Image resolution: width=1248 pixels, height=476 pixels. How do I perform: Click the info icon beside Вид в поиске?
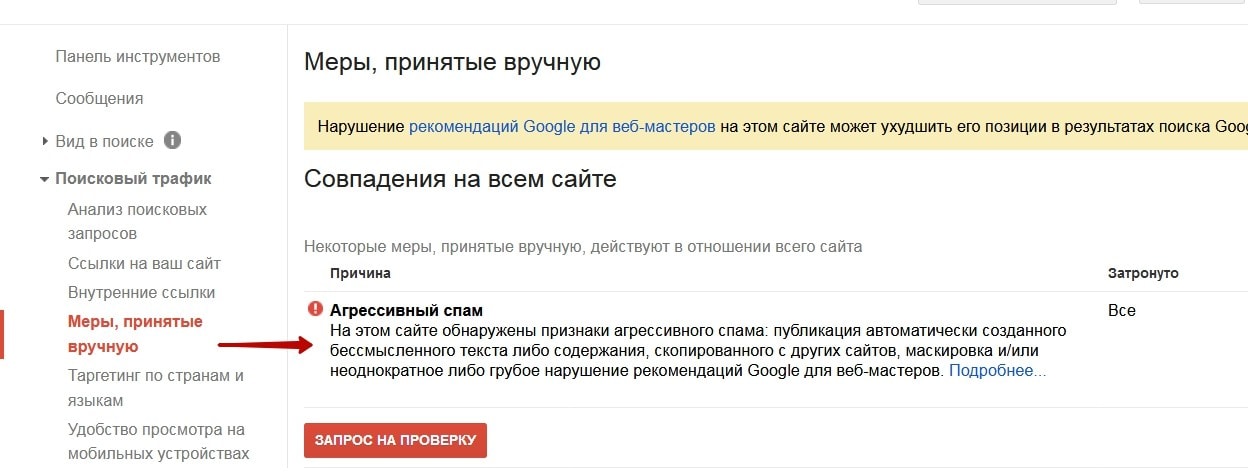coord(172,141)
